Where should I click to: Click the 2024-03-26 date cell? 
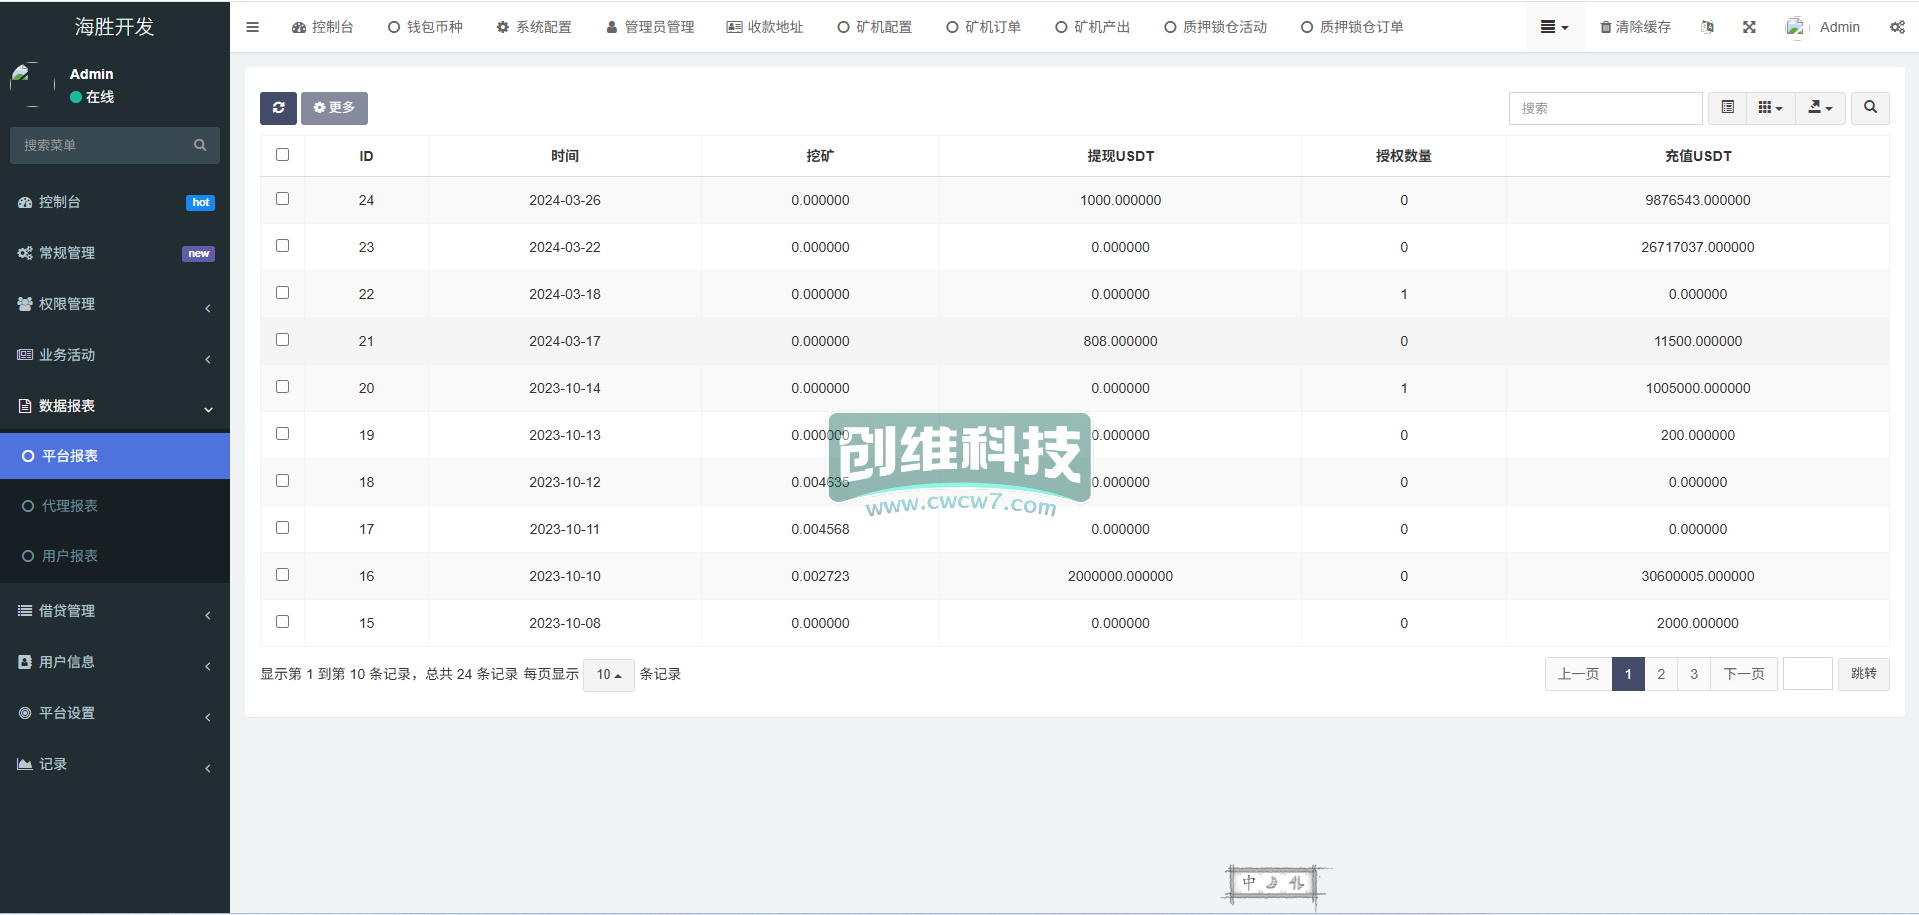pos(565,200)
